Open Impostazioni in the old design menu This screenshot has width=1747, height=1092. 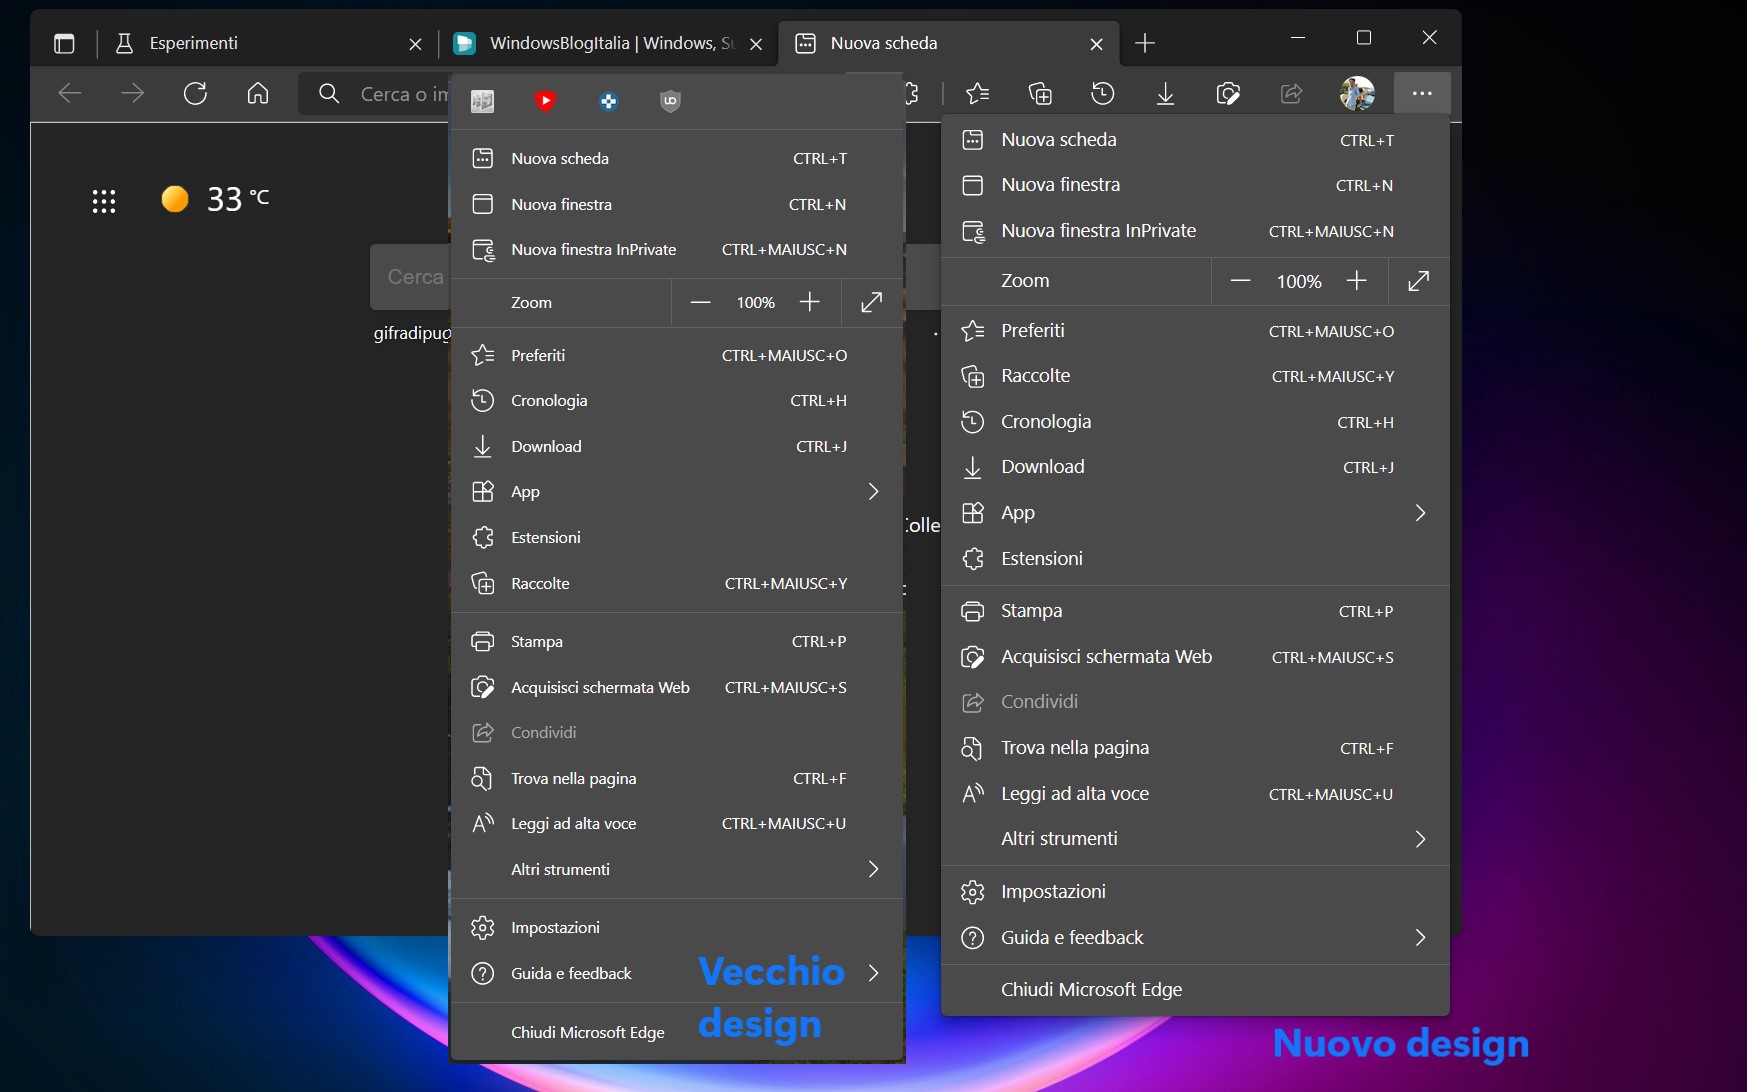(x=677, y=928)
